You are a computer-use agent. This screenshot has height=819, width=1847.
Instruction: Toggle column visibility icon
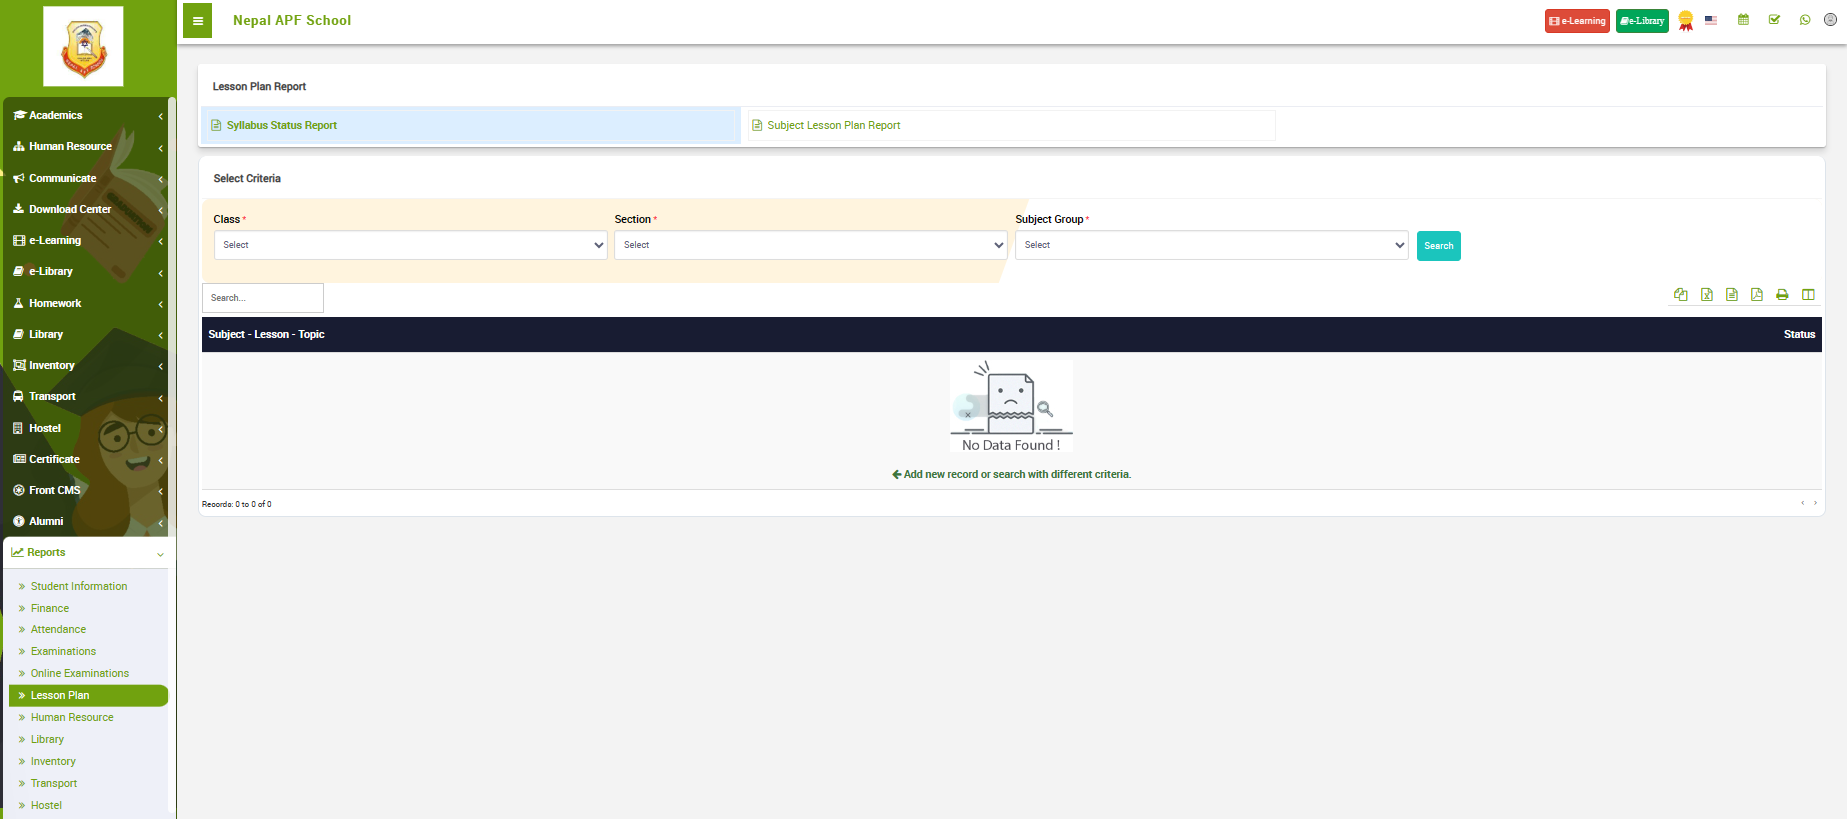1807,295
